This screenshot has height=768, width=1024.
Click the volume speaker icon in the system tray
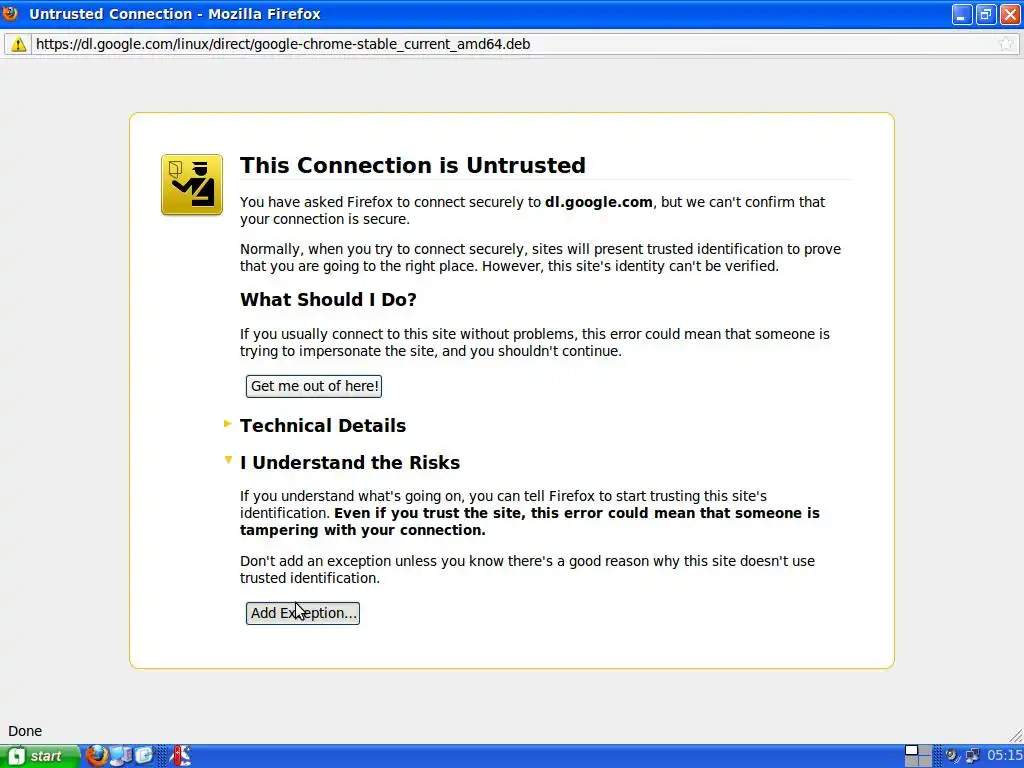952,756
